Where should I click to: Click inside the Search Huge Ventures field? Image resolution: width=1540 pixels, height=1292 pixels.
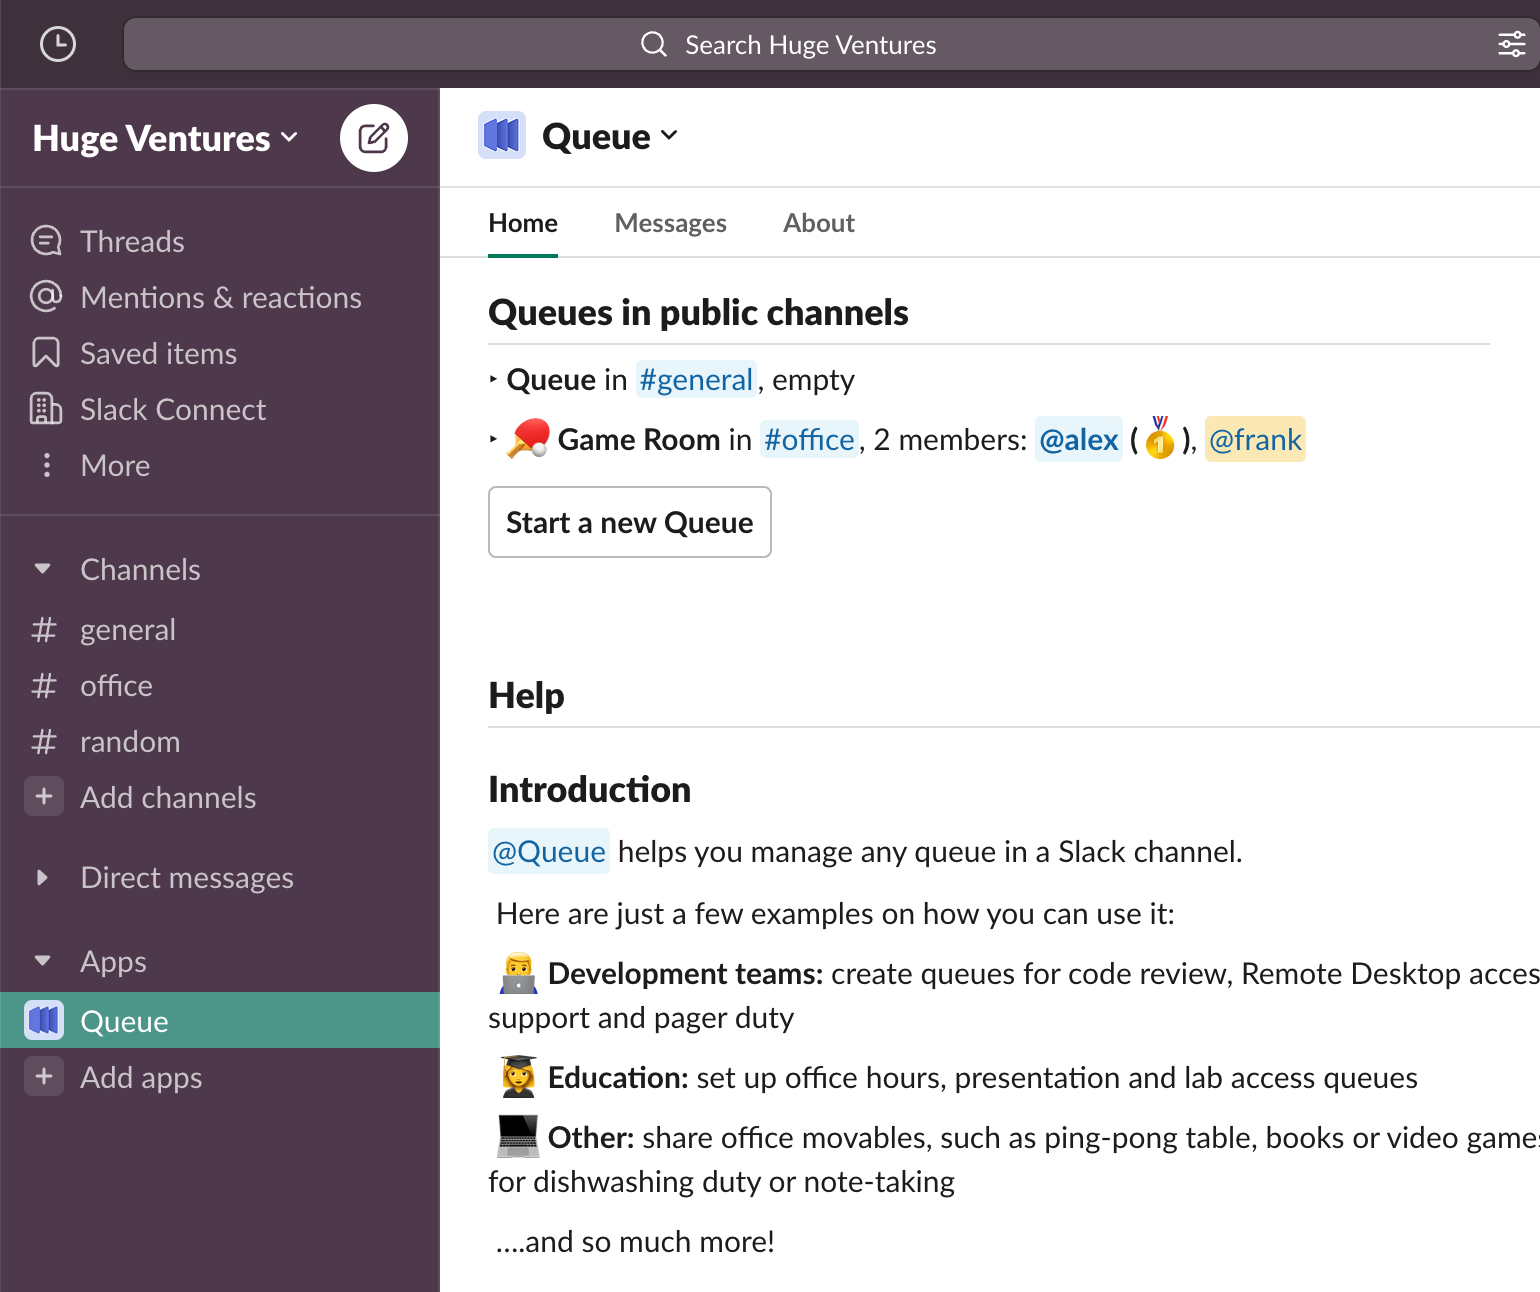point(810,44)
